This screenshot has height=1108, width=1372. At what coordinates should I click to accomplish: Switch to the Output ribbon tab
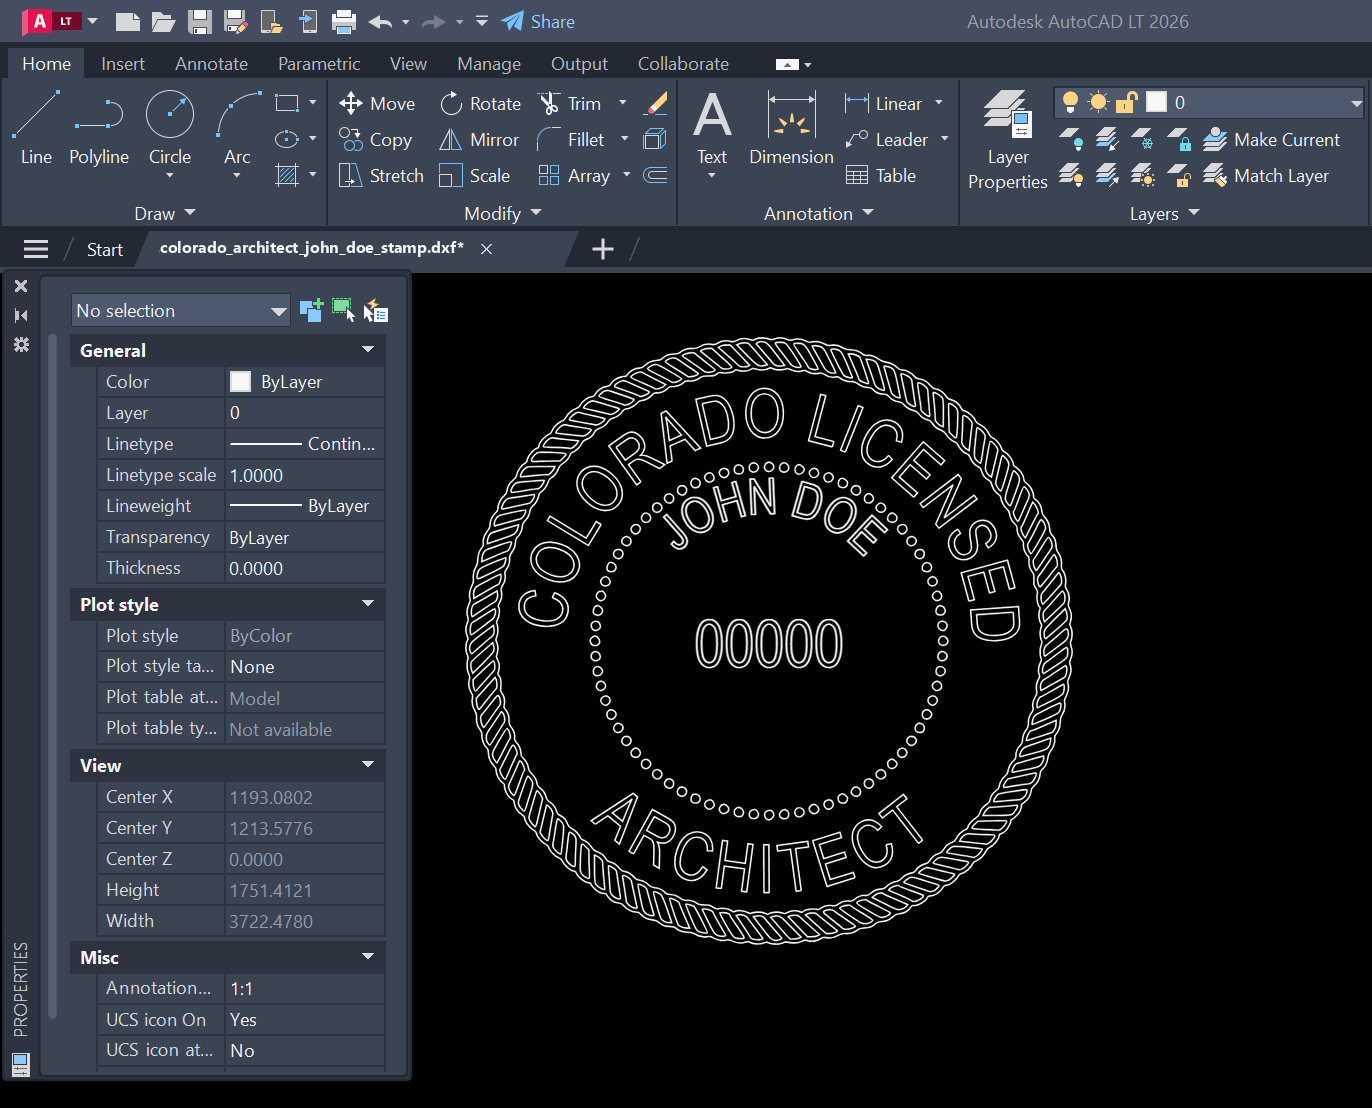[579, 63]
